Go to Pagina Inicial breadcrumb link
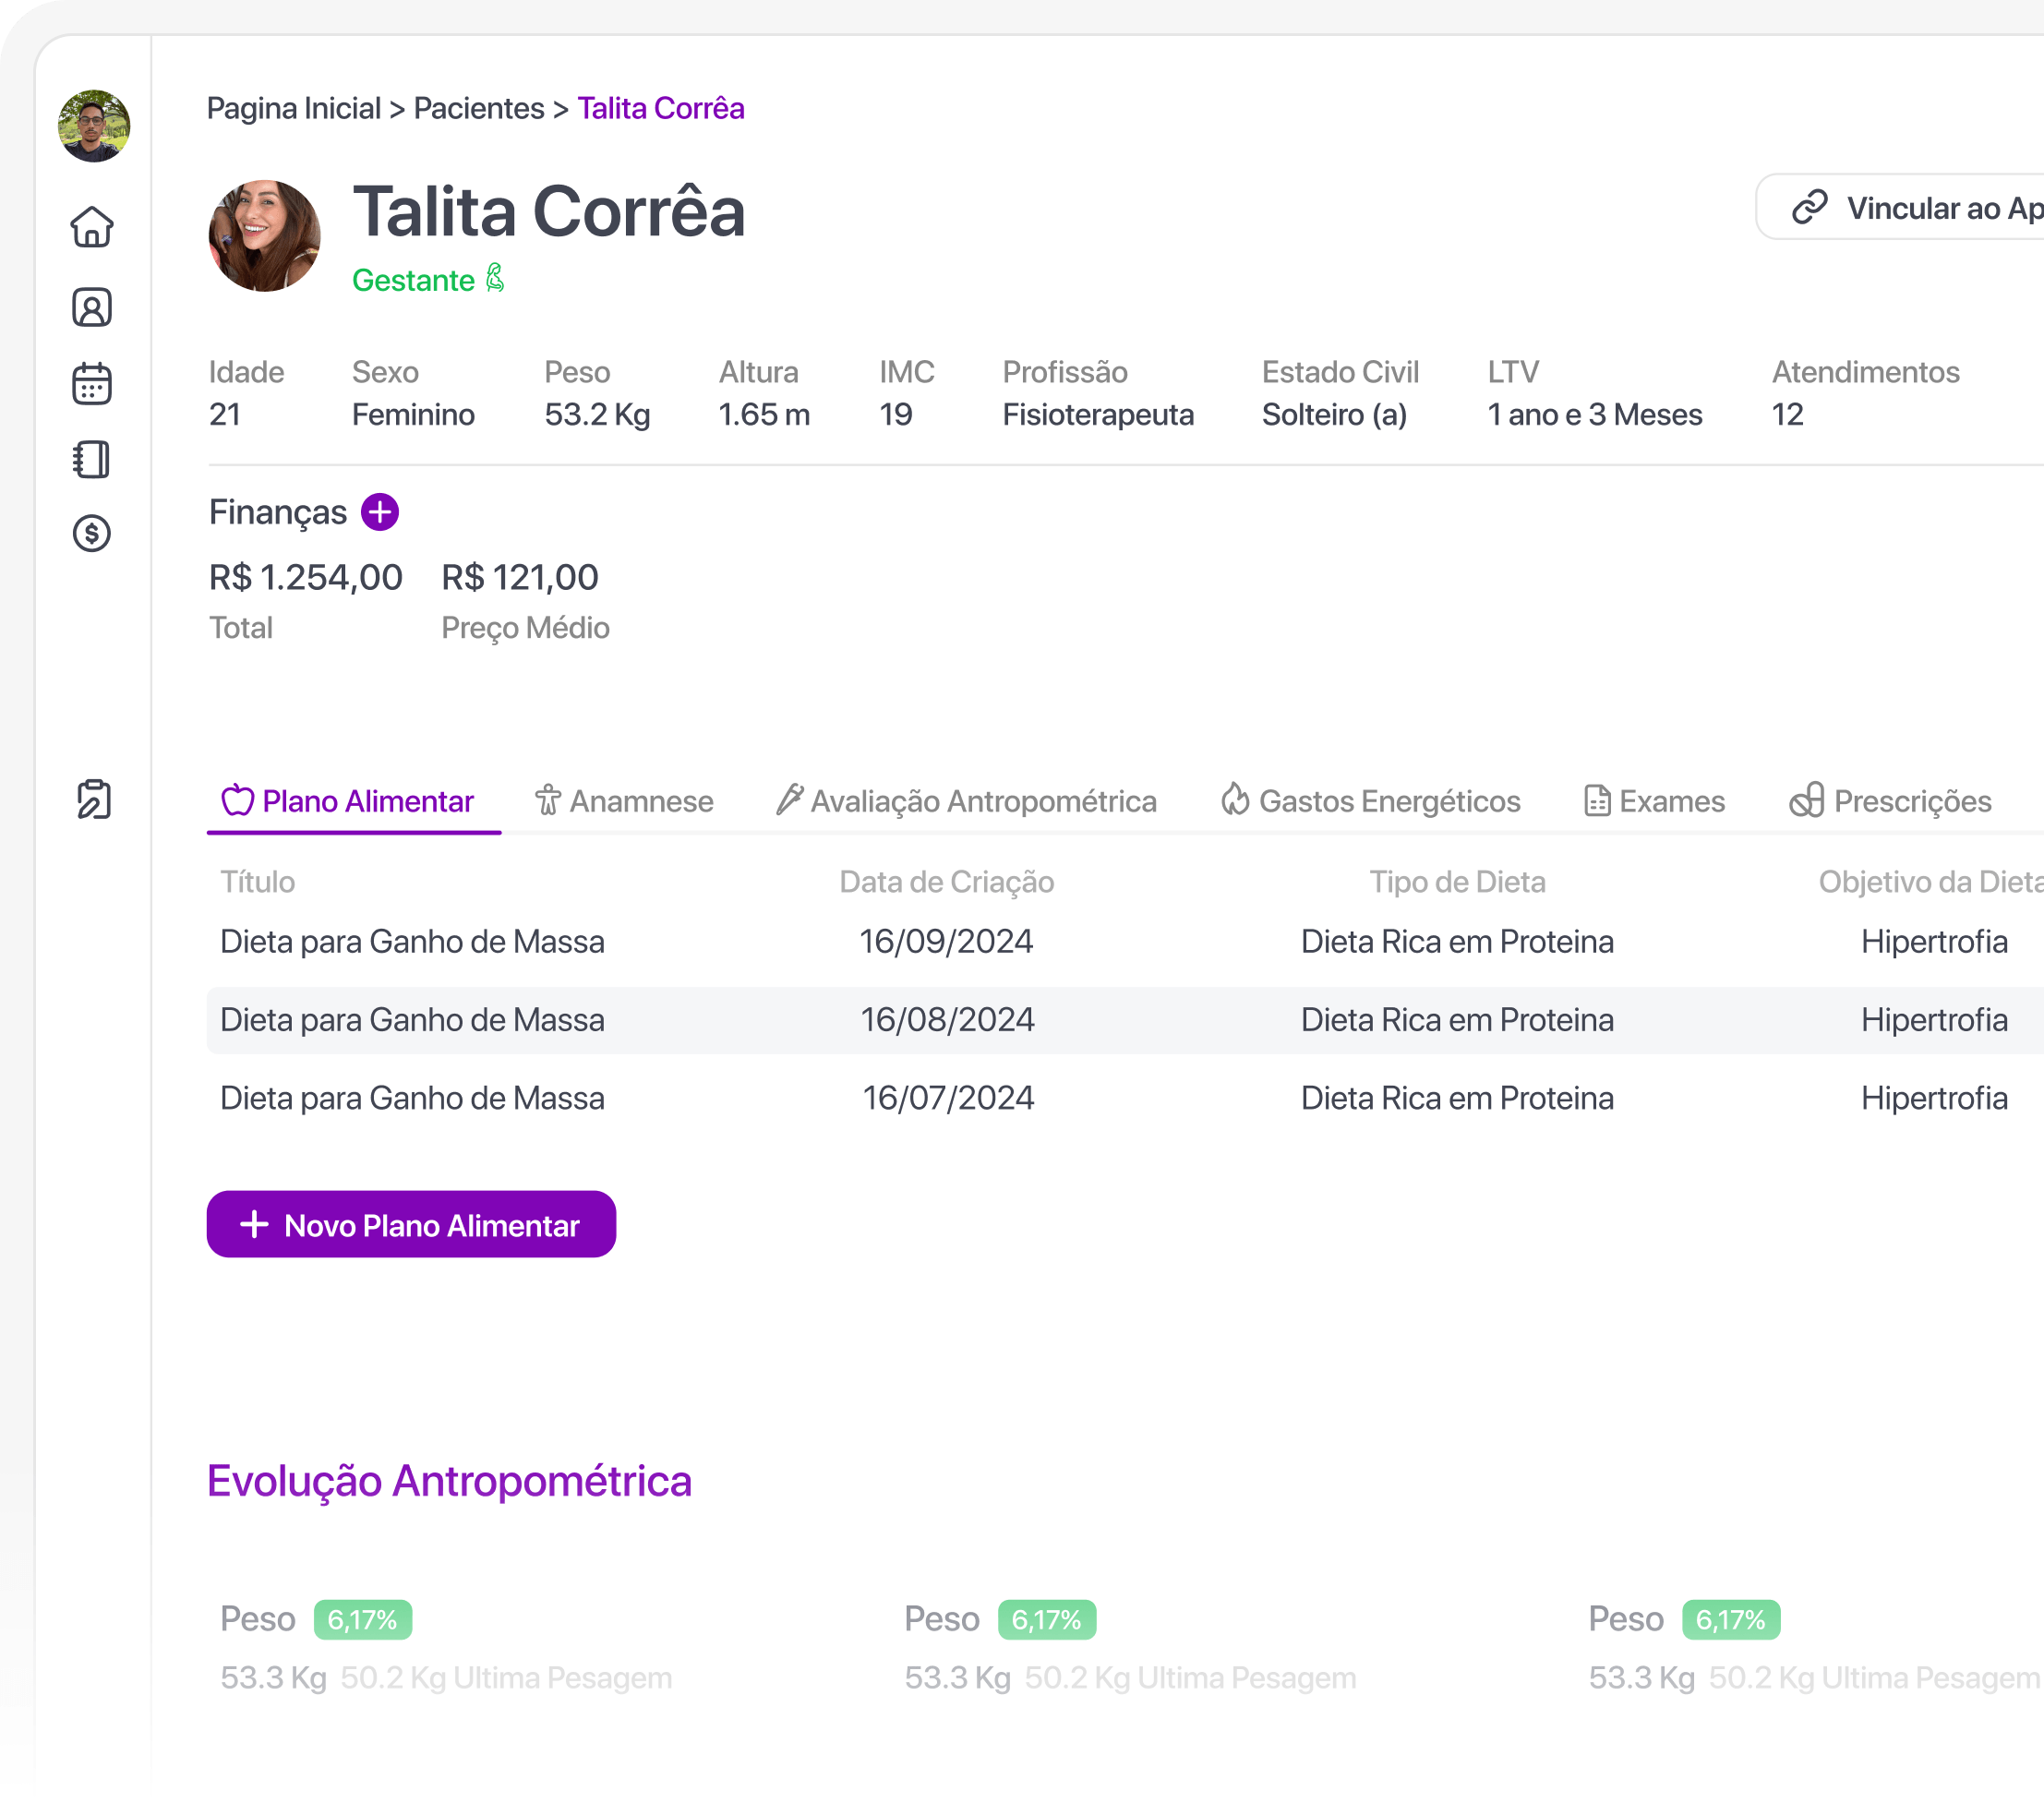 pyautogui.click(x=294, y=108)
